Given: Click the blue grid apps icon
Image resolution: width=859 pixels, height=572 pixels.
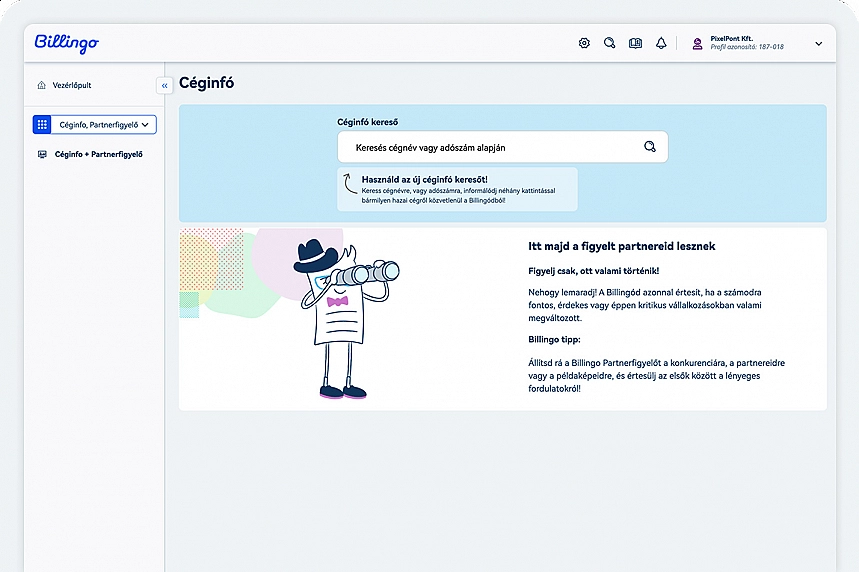Looking at the screenshot, I should 42,125.
